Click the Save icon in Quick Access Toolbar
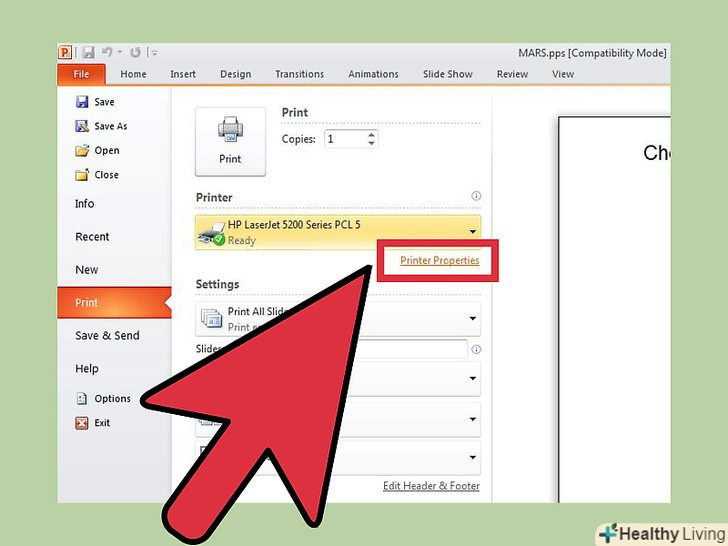Image resolution: width=728 pixels, height=546 pixels. pyautogui.click(x=88, y=52)
